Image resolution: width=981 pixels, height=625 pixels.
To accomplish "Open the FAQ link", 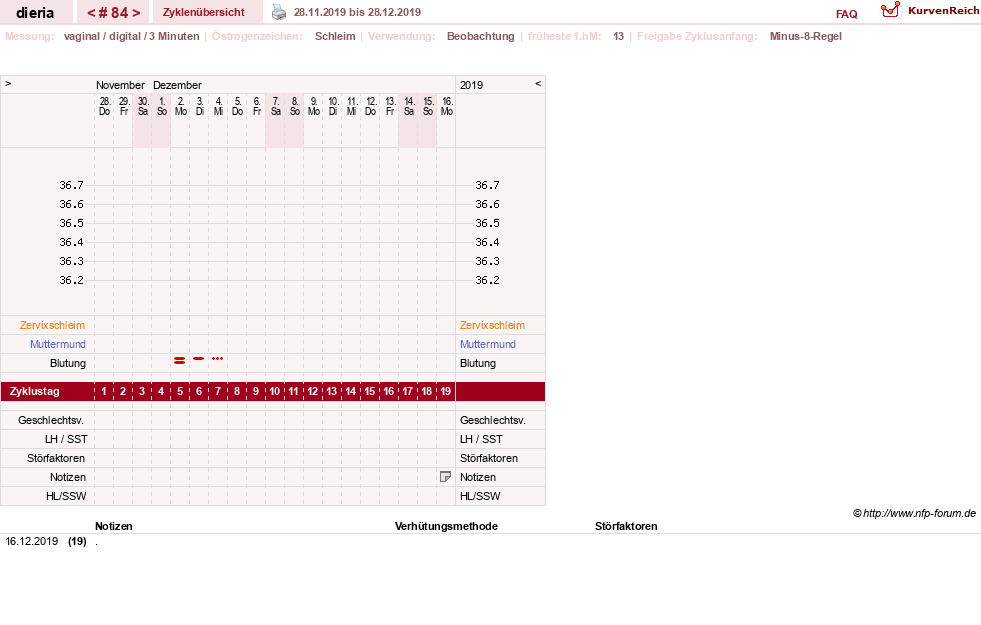I will (x=846, y=14).
